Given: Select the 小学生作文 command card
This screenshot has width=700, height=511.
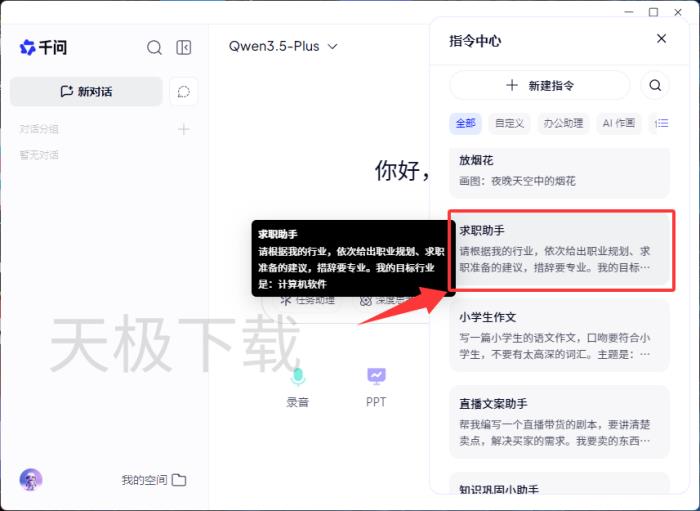Looking at the screenshot, I should (556, 335).
